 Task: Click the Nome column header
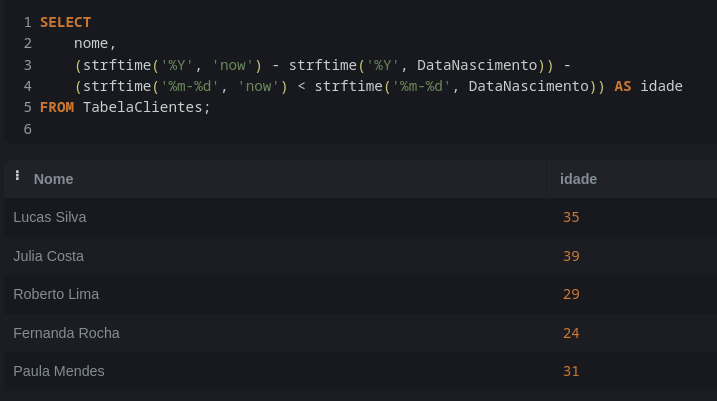tap(53, 179)
